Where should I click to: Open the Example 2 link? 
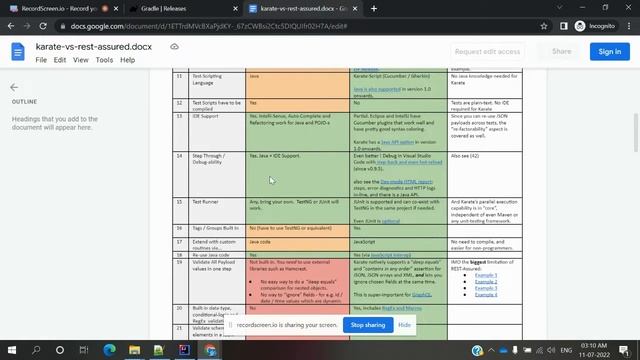click(x=486, y=282)
